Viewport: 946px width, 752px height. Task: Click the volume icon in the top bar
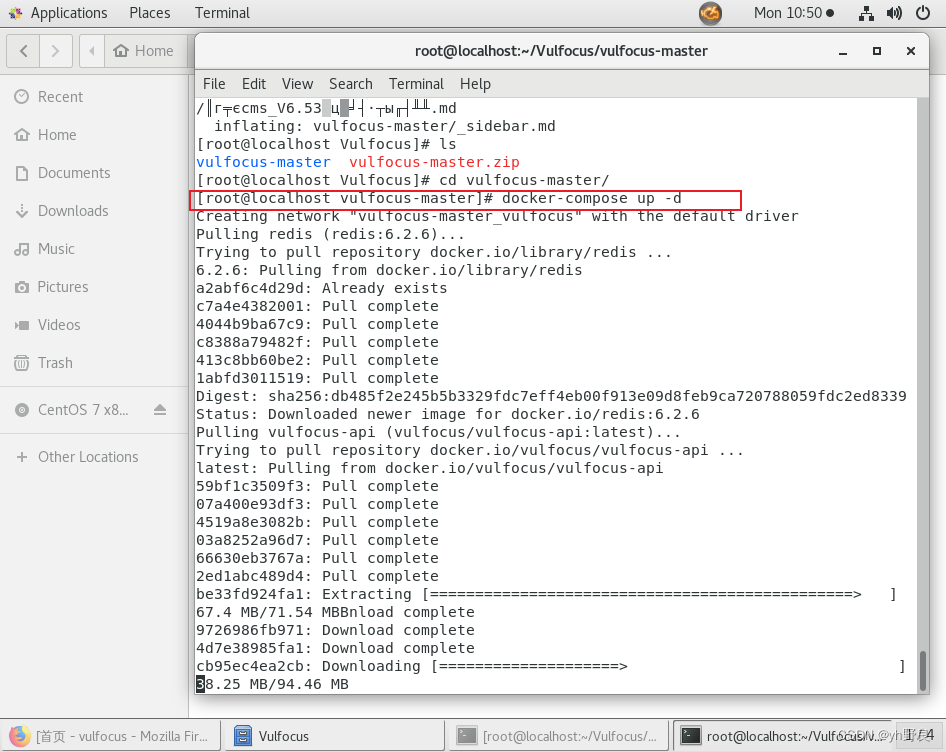892,13
